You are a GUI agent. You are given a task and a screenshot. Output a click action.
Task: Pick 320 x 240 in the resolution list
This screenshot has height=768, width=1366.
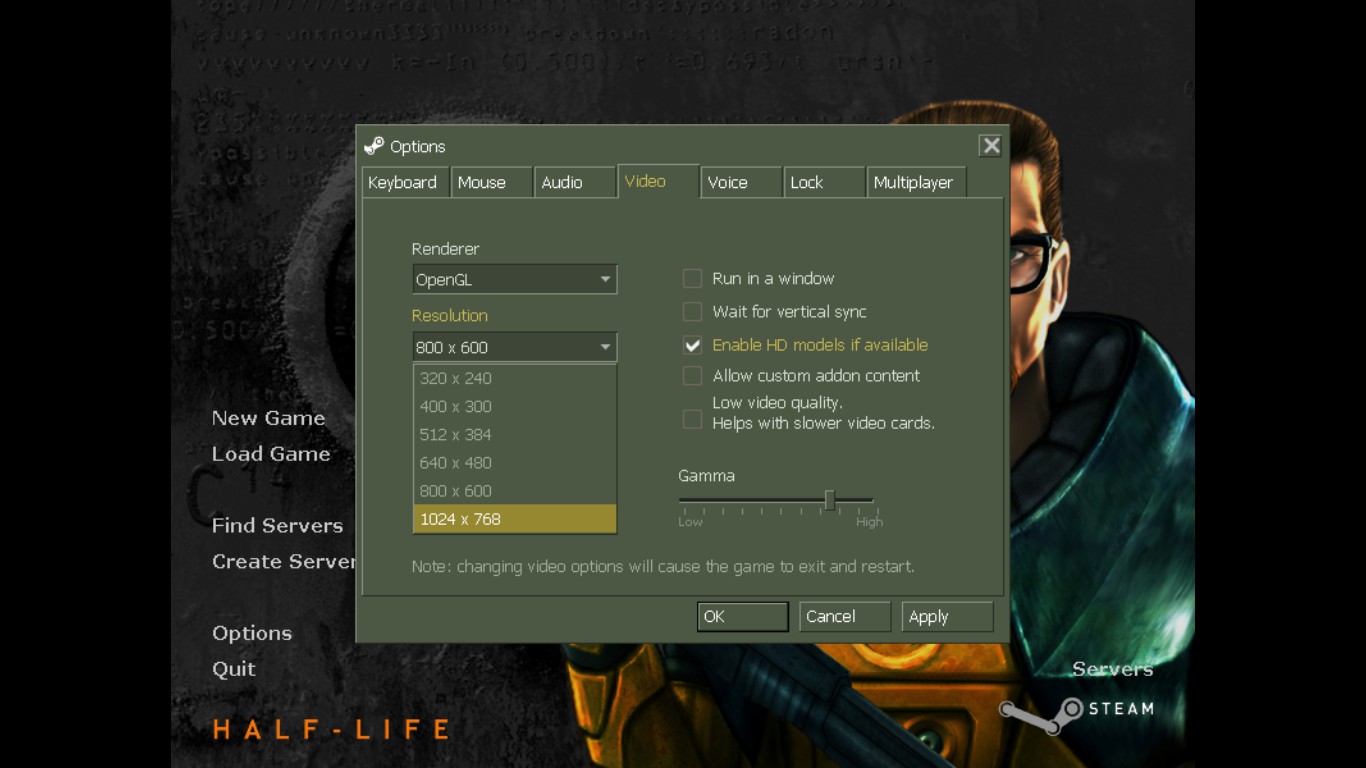tap(514, 379)
